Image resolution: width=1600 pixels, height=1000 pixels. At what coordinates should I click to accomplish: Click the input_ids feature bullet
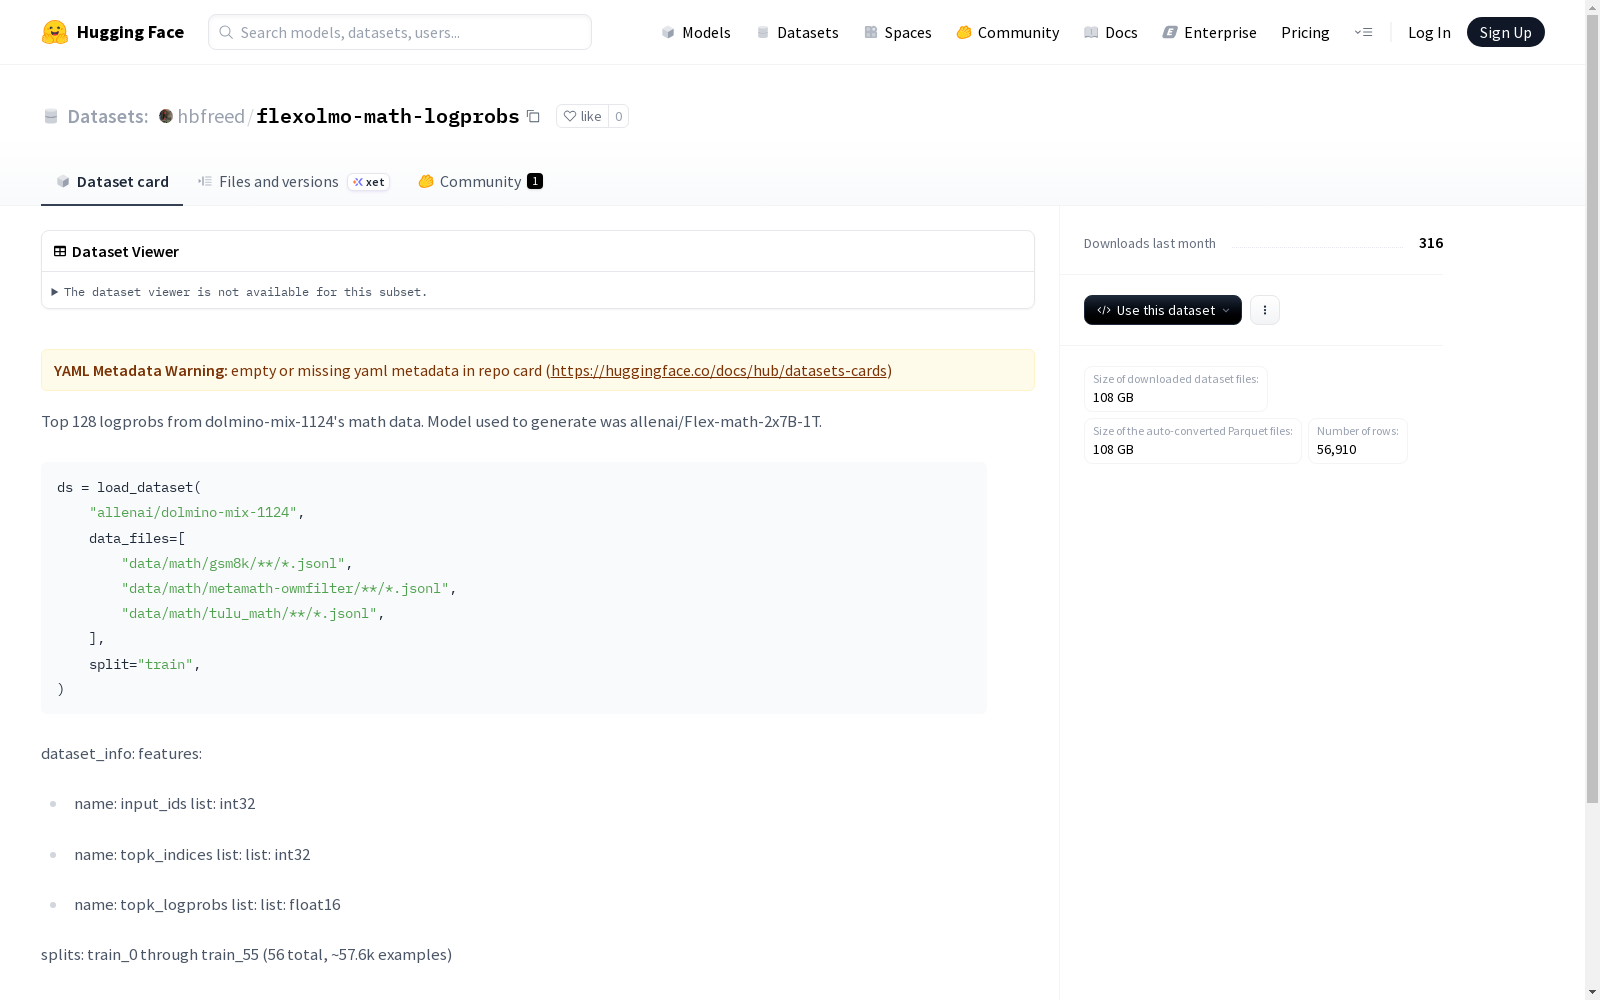point(165,803)
